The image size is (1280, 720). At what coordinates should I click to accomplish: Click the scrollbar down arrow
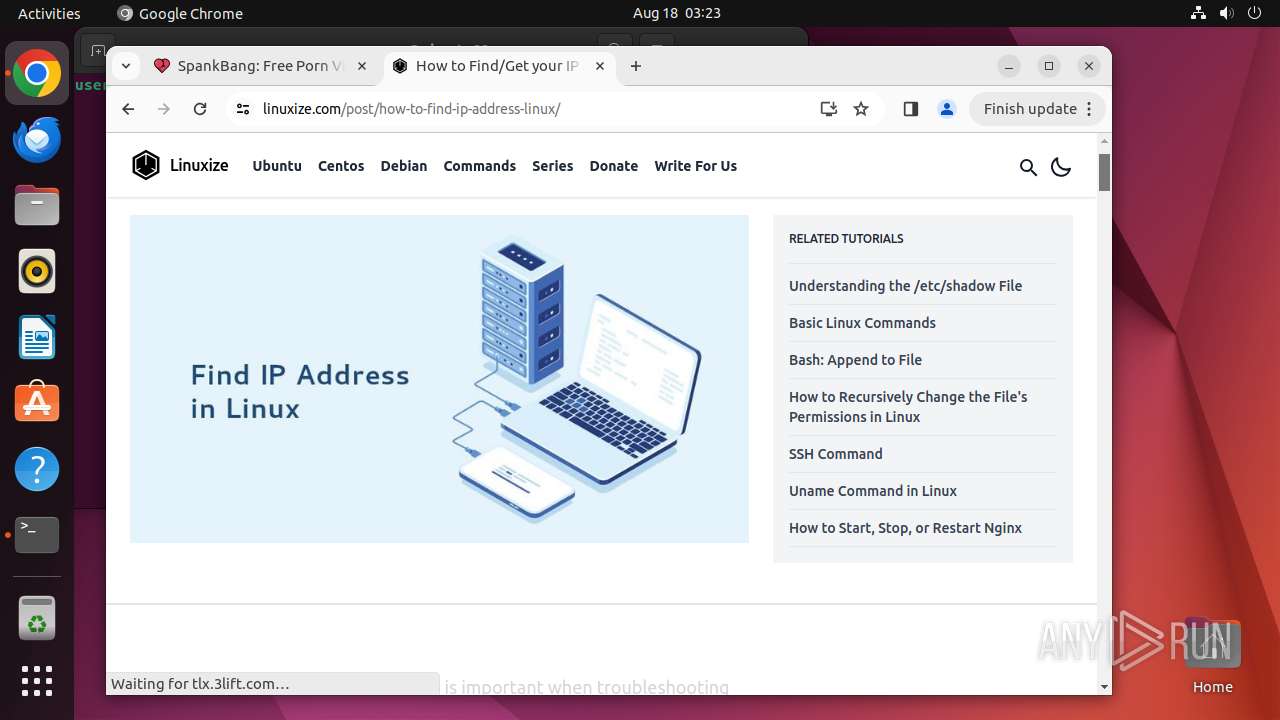tap(1104, 687)
